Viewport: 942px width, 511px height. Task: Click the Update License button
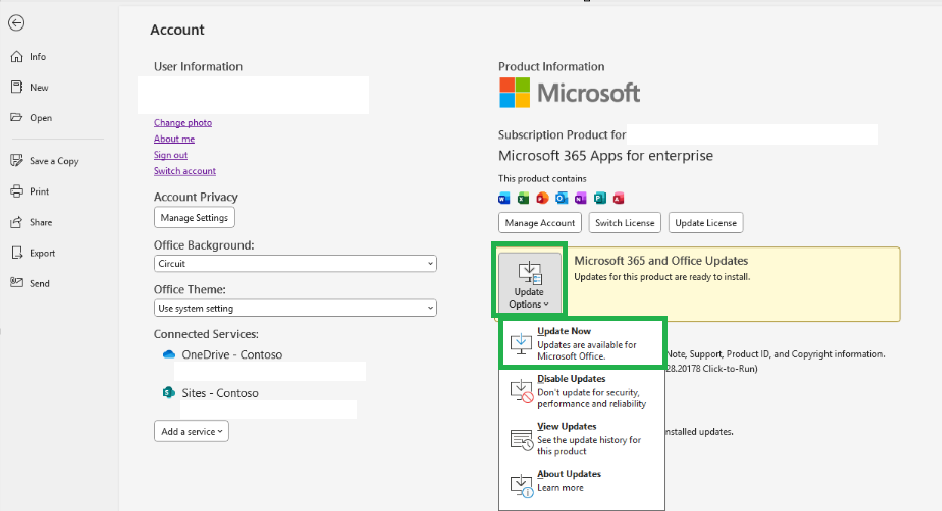point(706,223)
